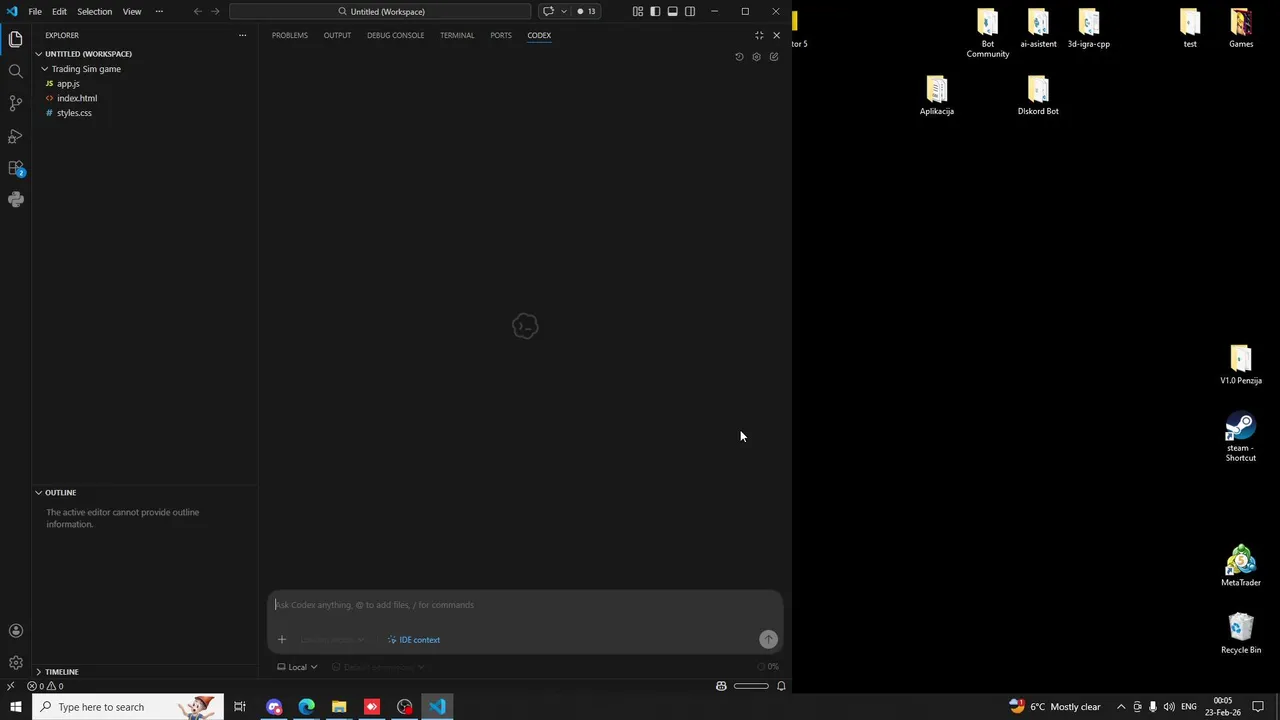The height and width of the screenshot is (720, 1280).
Task: Open the View menu
Action: click(132, 11)
